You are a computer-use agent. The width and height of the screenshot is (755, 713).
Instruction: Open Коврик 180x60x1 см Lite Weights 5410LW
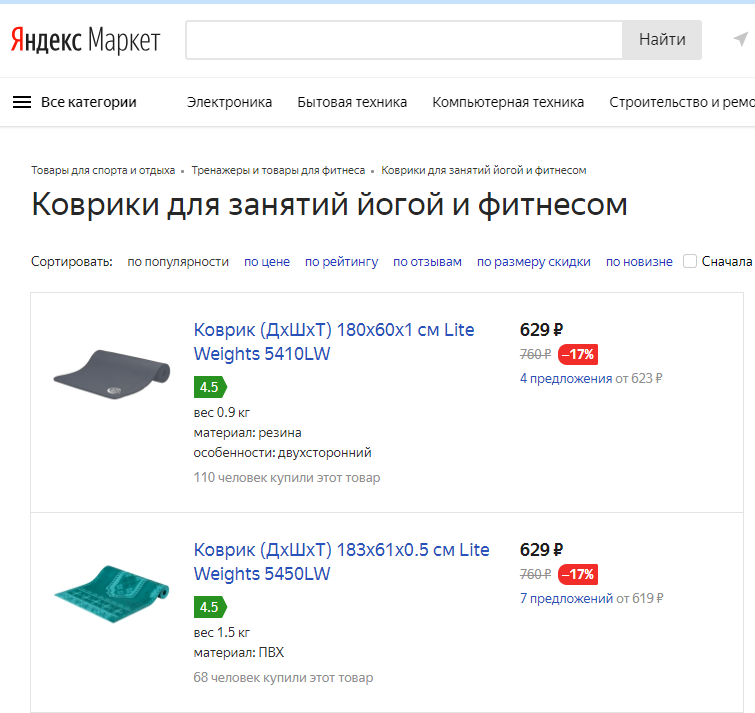[x=334, y=342]
